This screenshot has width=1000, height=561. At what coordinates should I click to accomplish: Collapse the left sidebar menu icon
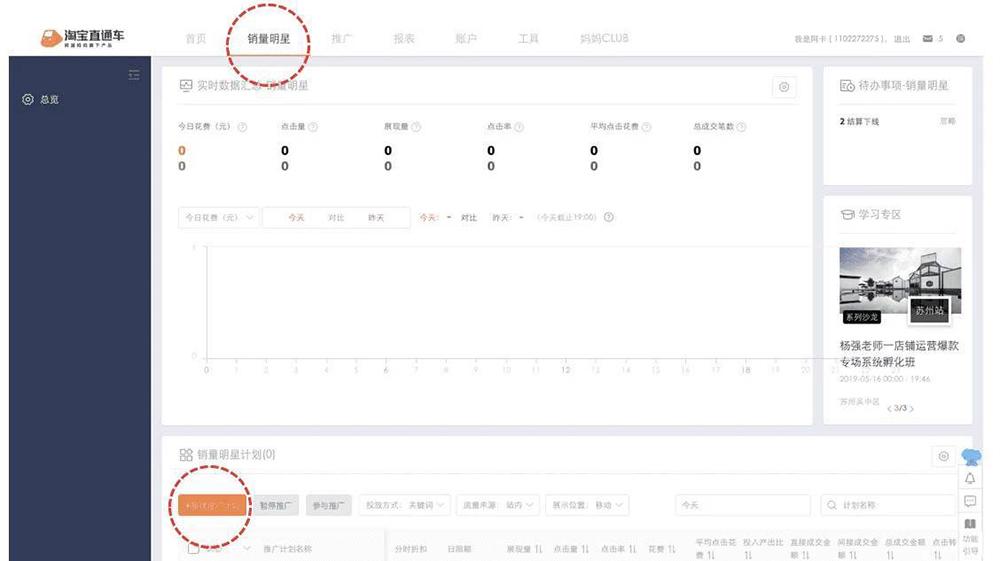134,76
